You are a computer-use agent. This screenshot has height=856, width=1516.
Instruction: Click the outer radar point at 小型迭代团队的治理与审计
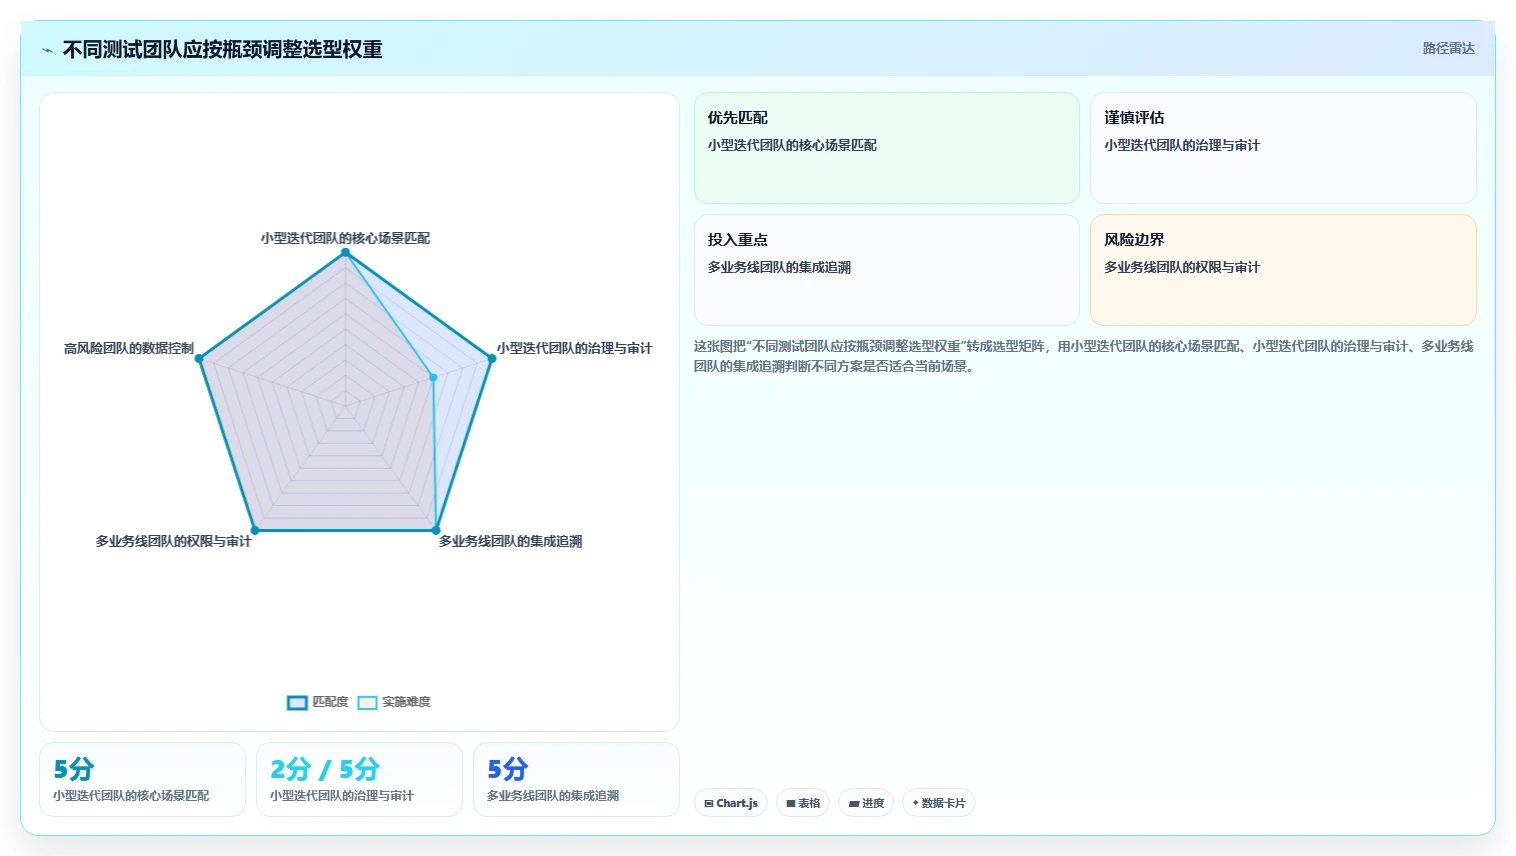click(492, 358)
